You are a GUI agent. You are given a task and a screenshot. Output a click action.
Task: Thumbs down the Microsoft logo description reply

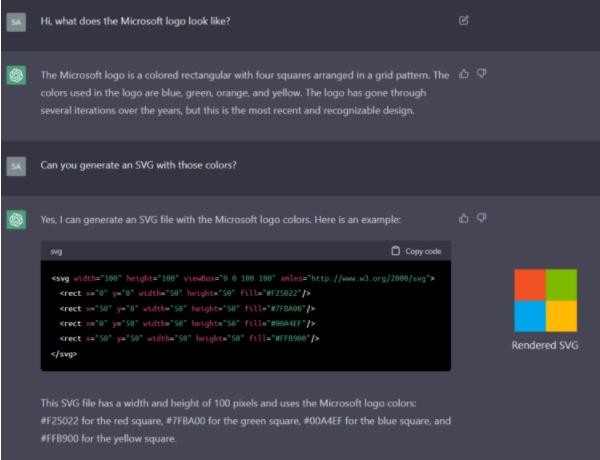[481, 74]
